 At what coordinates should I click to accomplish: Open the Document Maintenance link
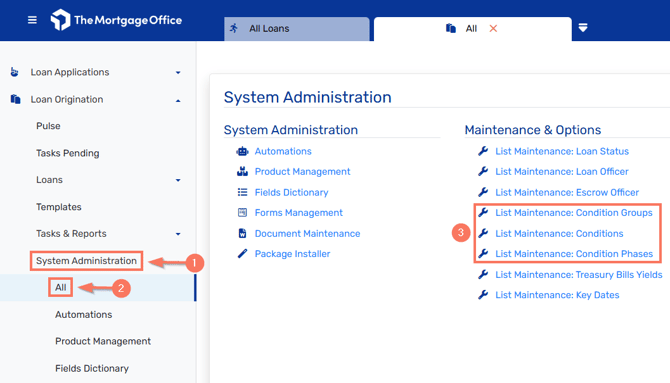coord(308,234)
